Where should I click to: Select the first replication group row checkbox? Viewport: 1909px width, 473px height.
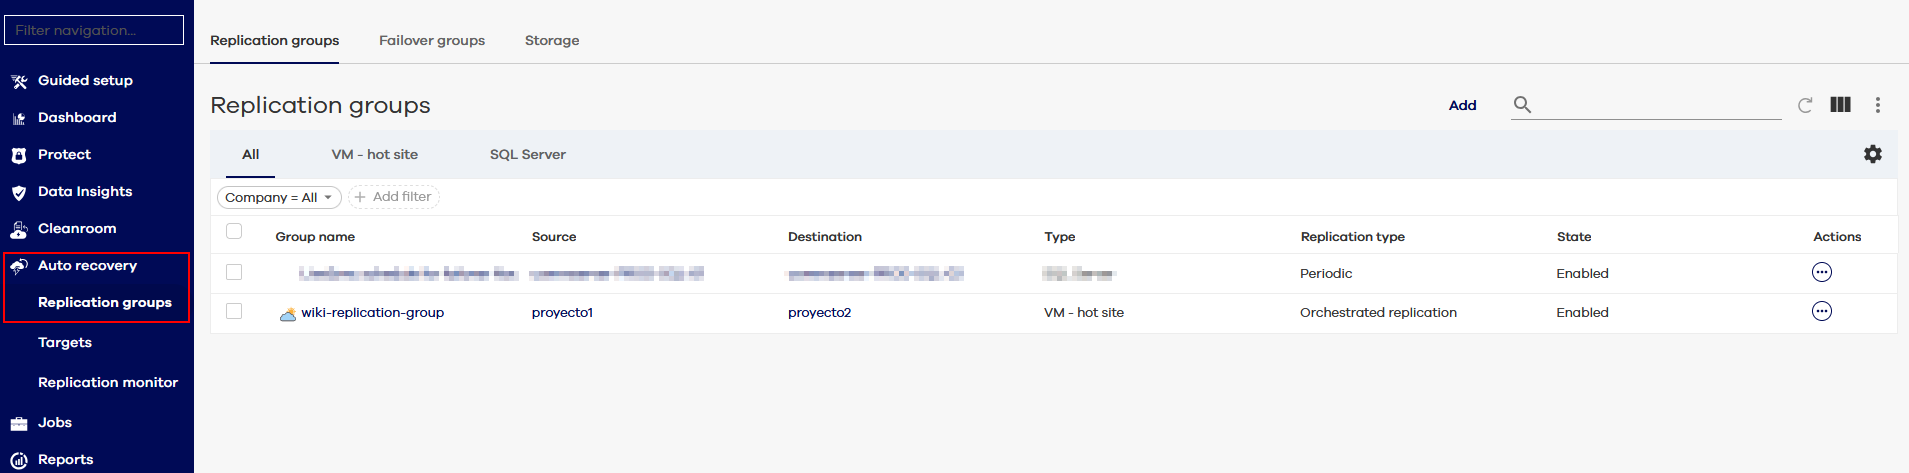(234, 272)
